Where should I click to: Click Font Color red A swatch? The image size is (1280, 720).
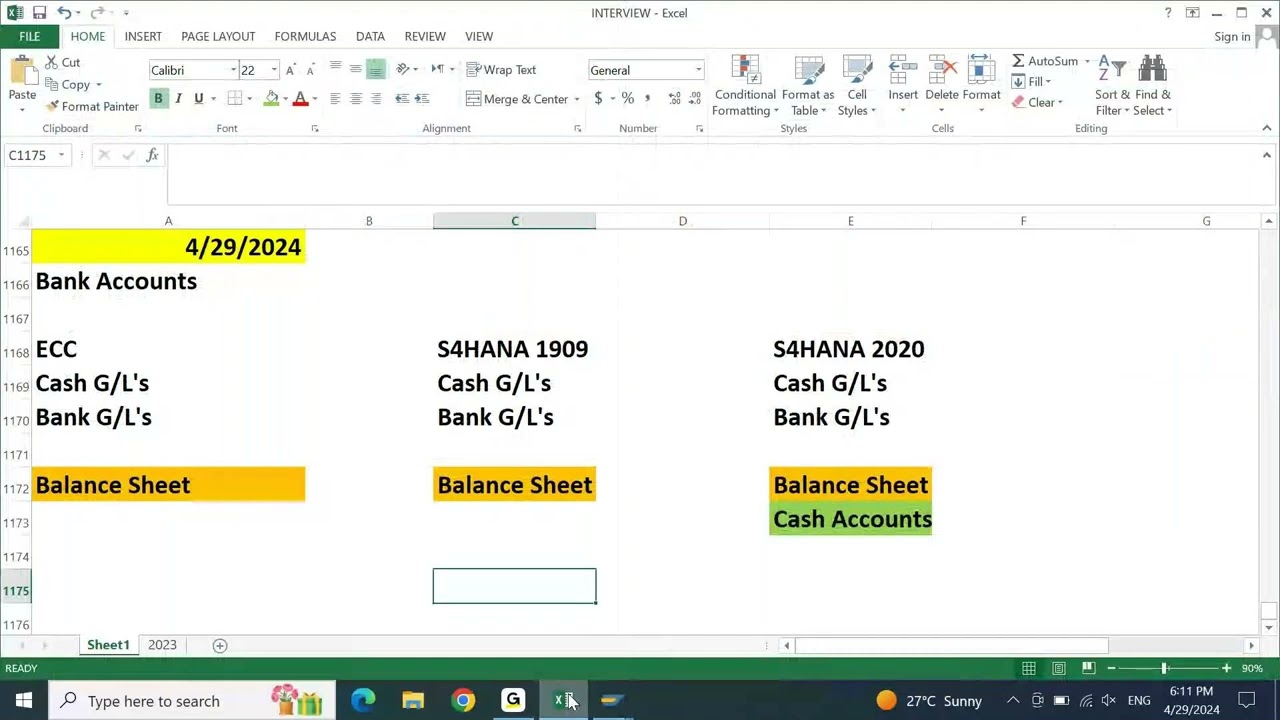coord(300,98)
